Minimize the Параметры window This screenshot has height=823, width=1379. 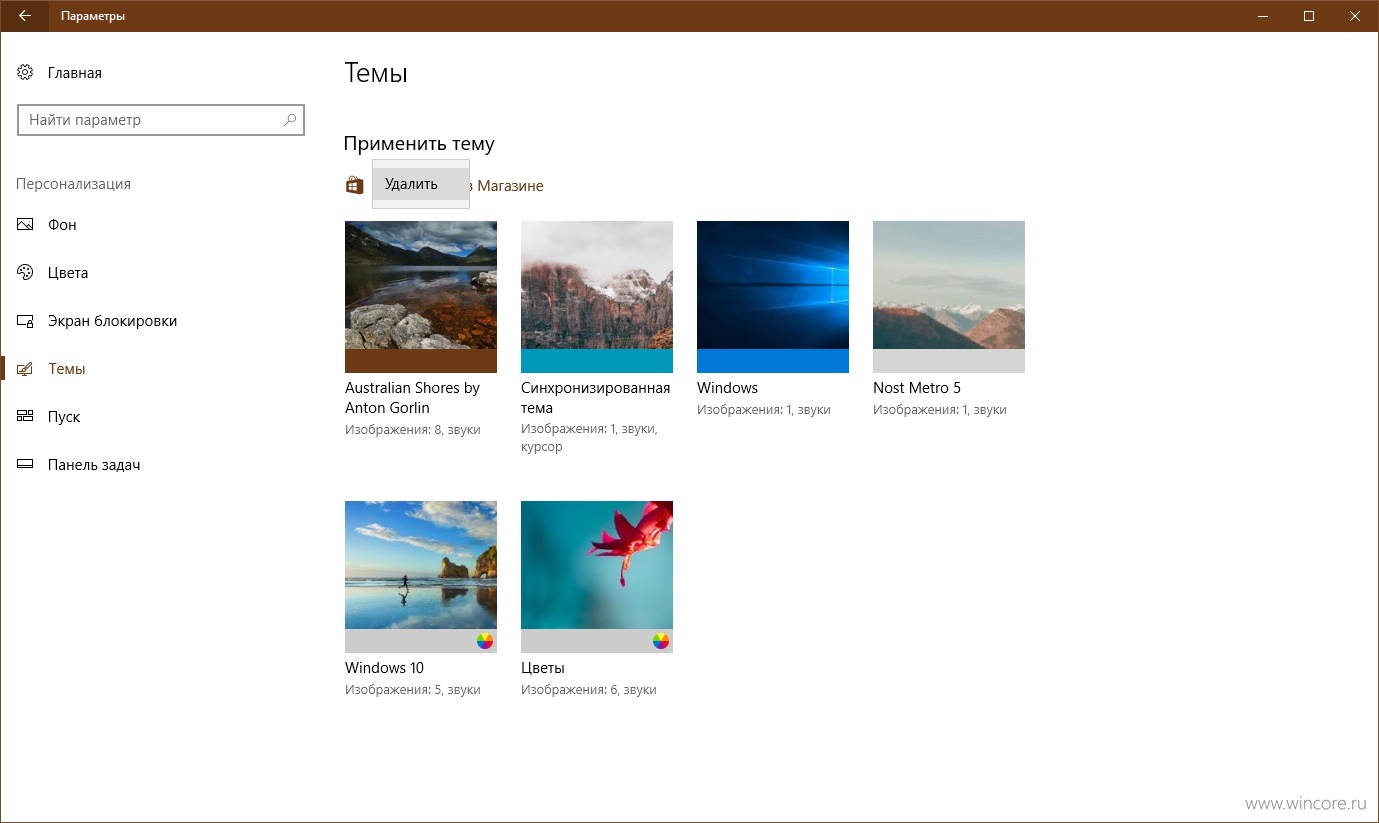pos(1262,16)
